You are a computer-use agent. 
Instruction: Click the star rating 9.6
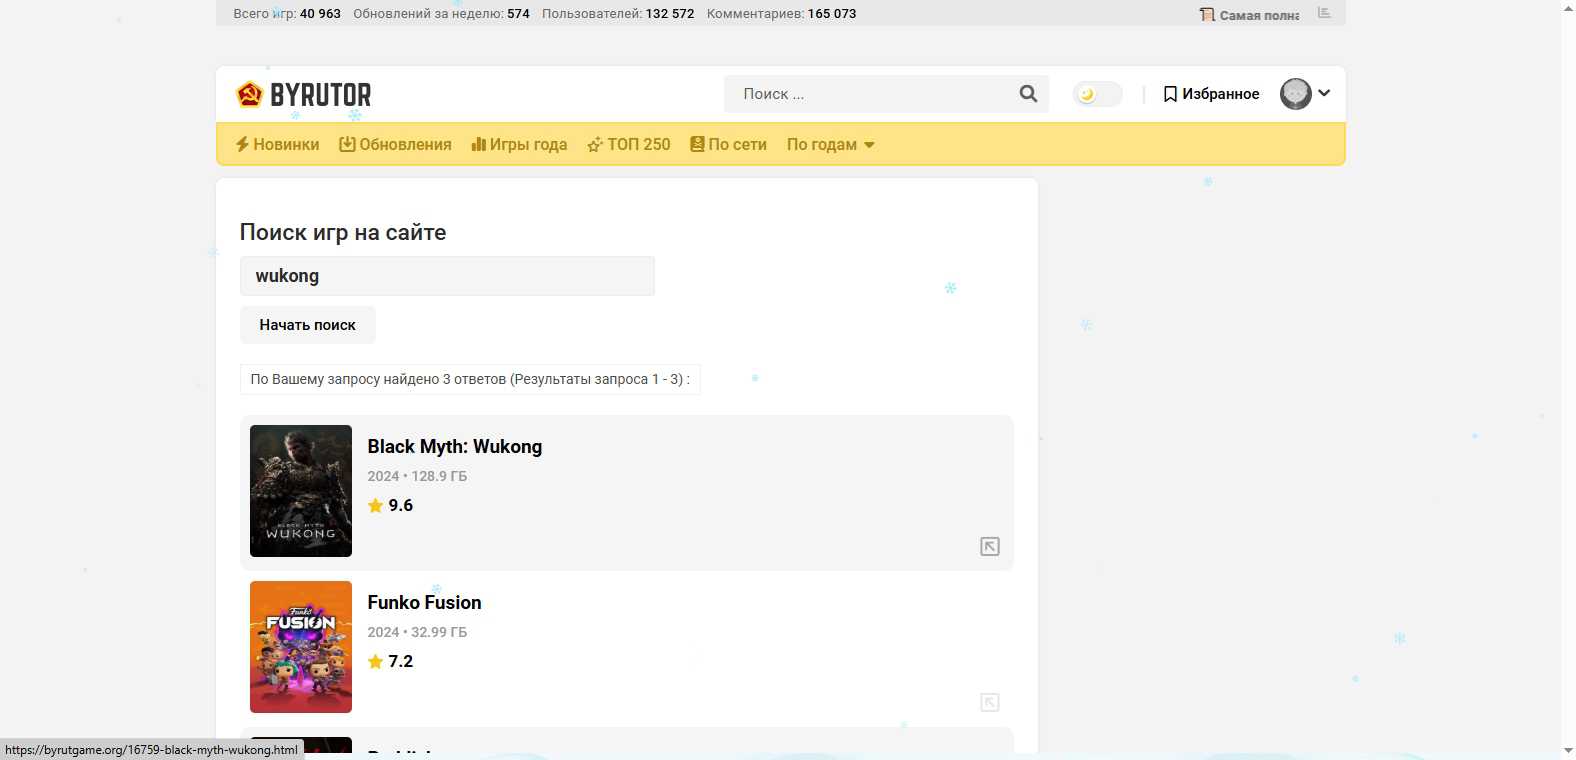(390, 505)
